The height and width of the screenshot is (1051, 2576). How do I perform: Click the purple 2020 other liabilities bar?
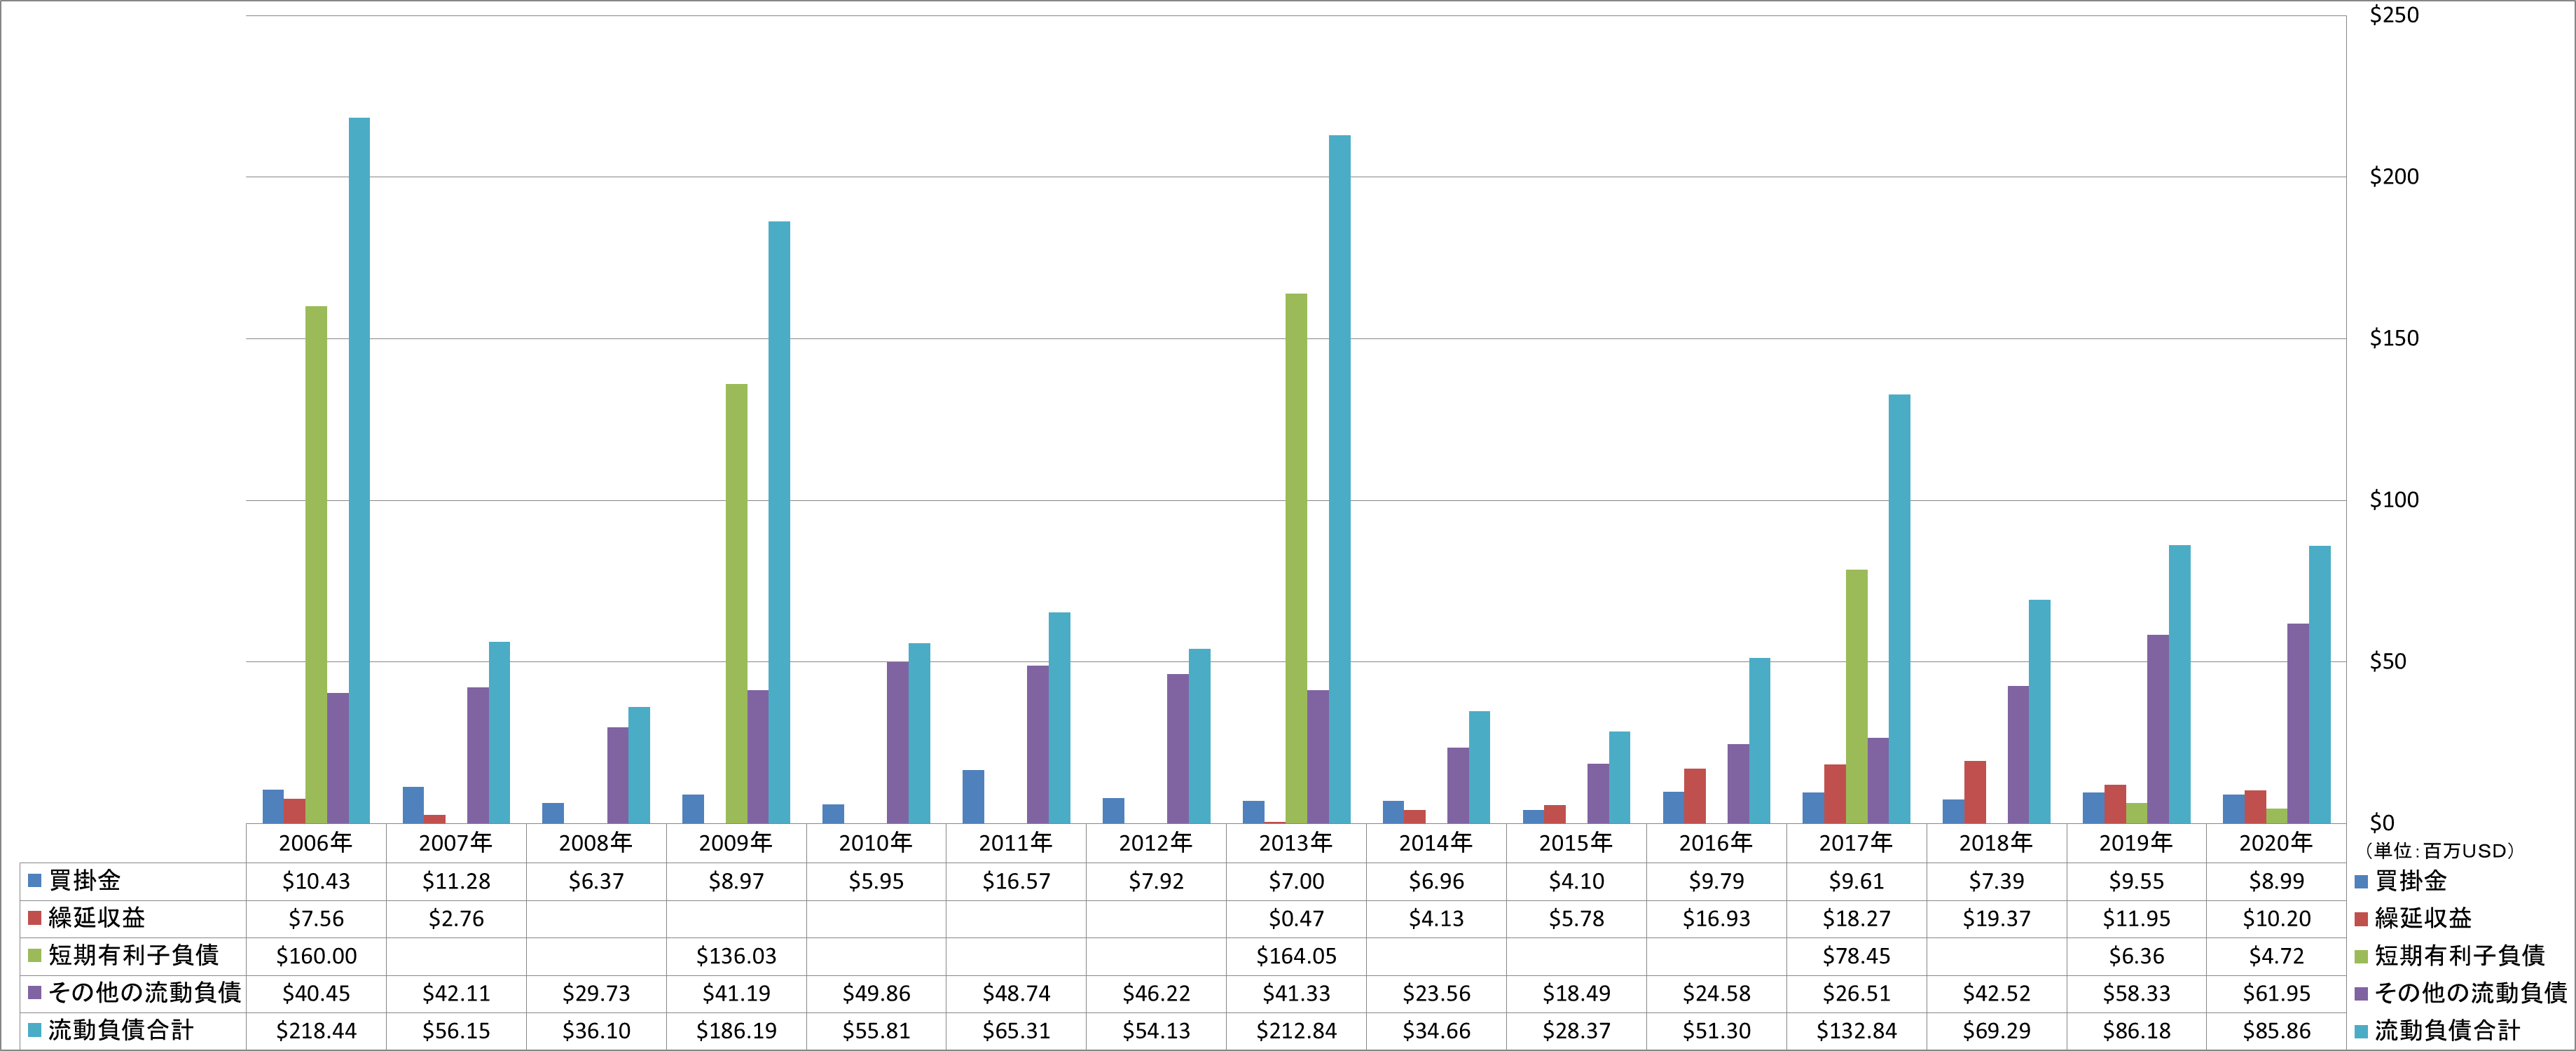[2298, 723]
